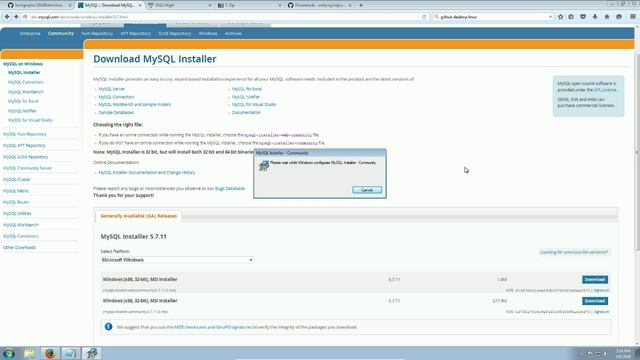Screen dimensions: 640x360
Task: Download the 377.9M full MSI installer
Action: point(595,301)
